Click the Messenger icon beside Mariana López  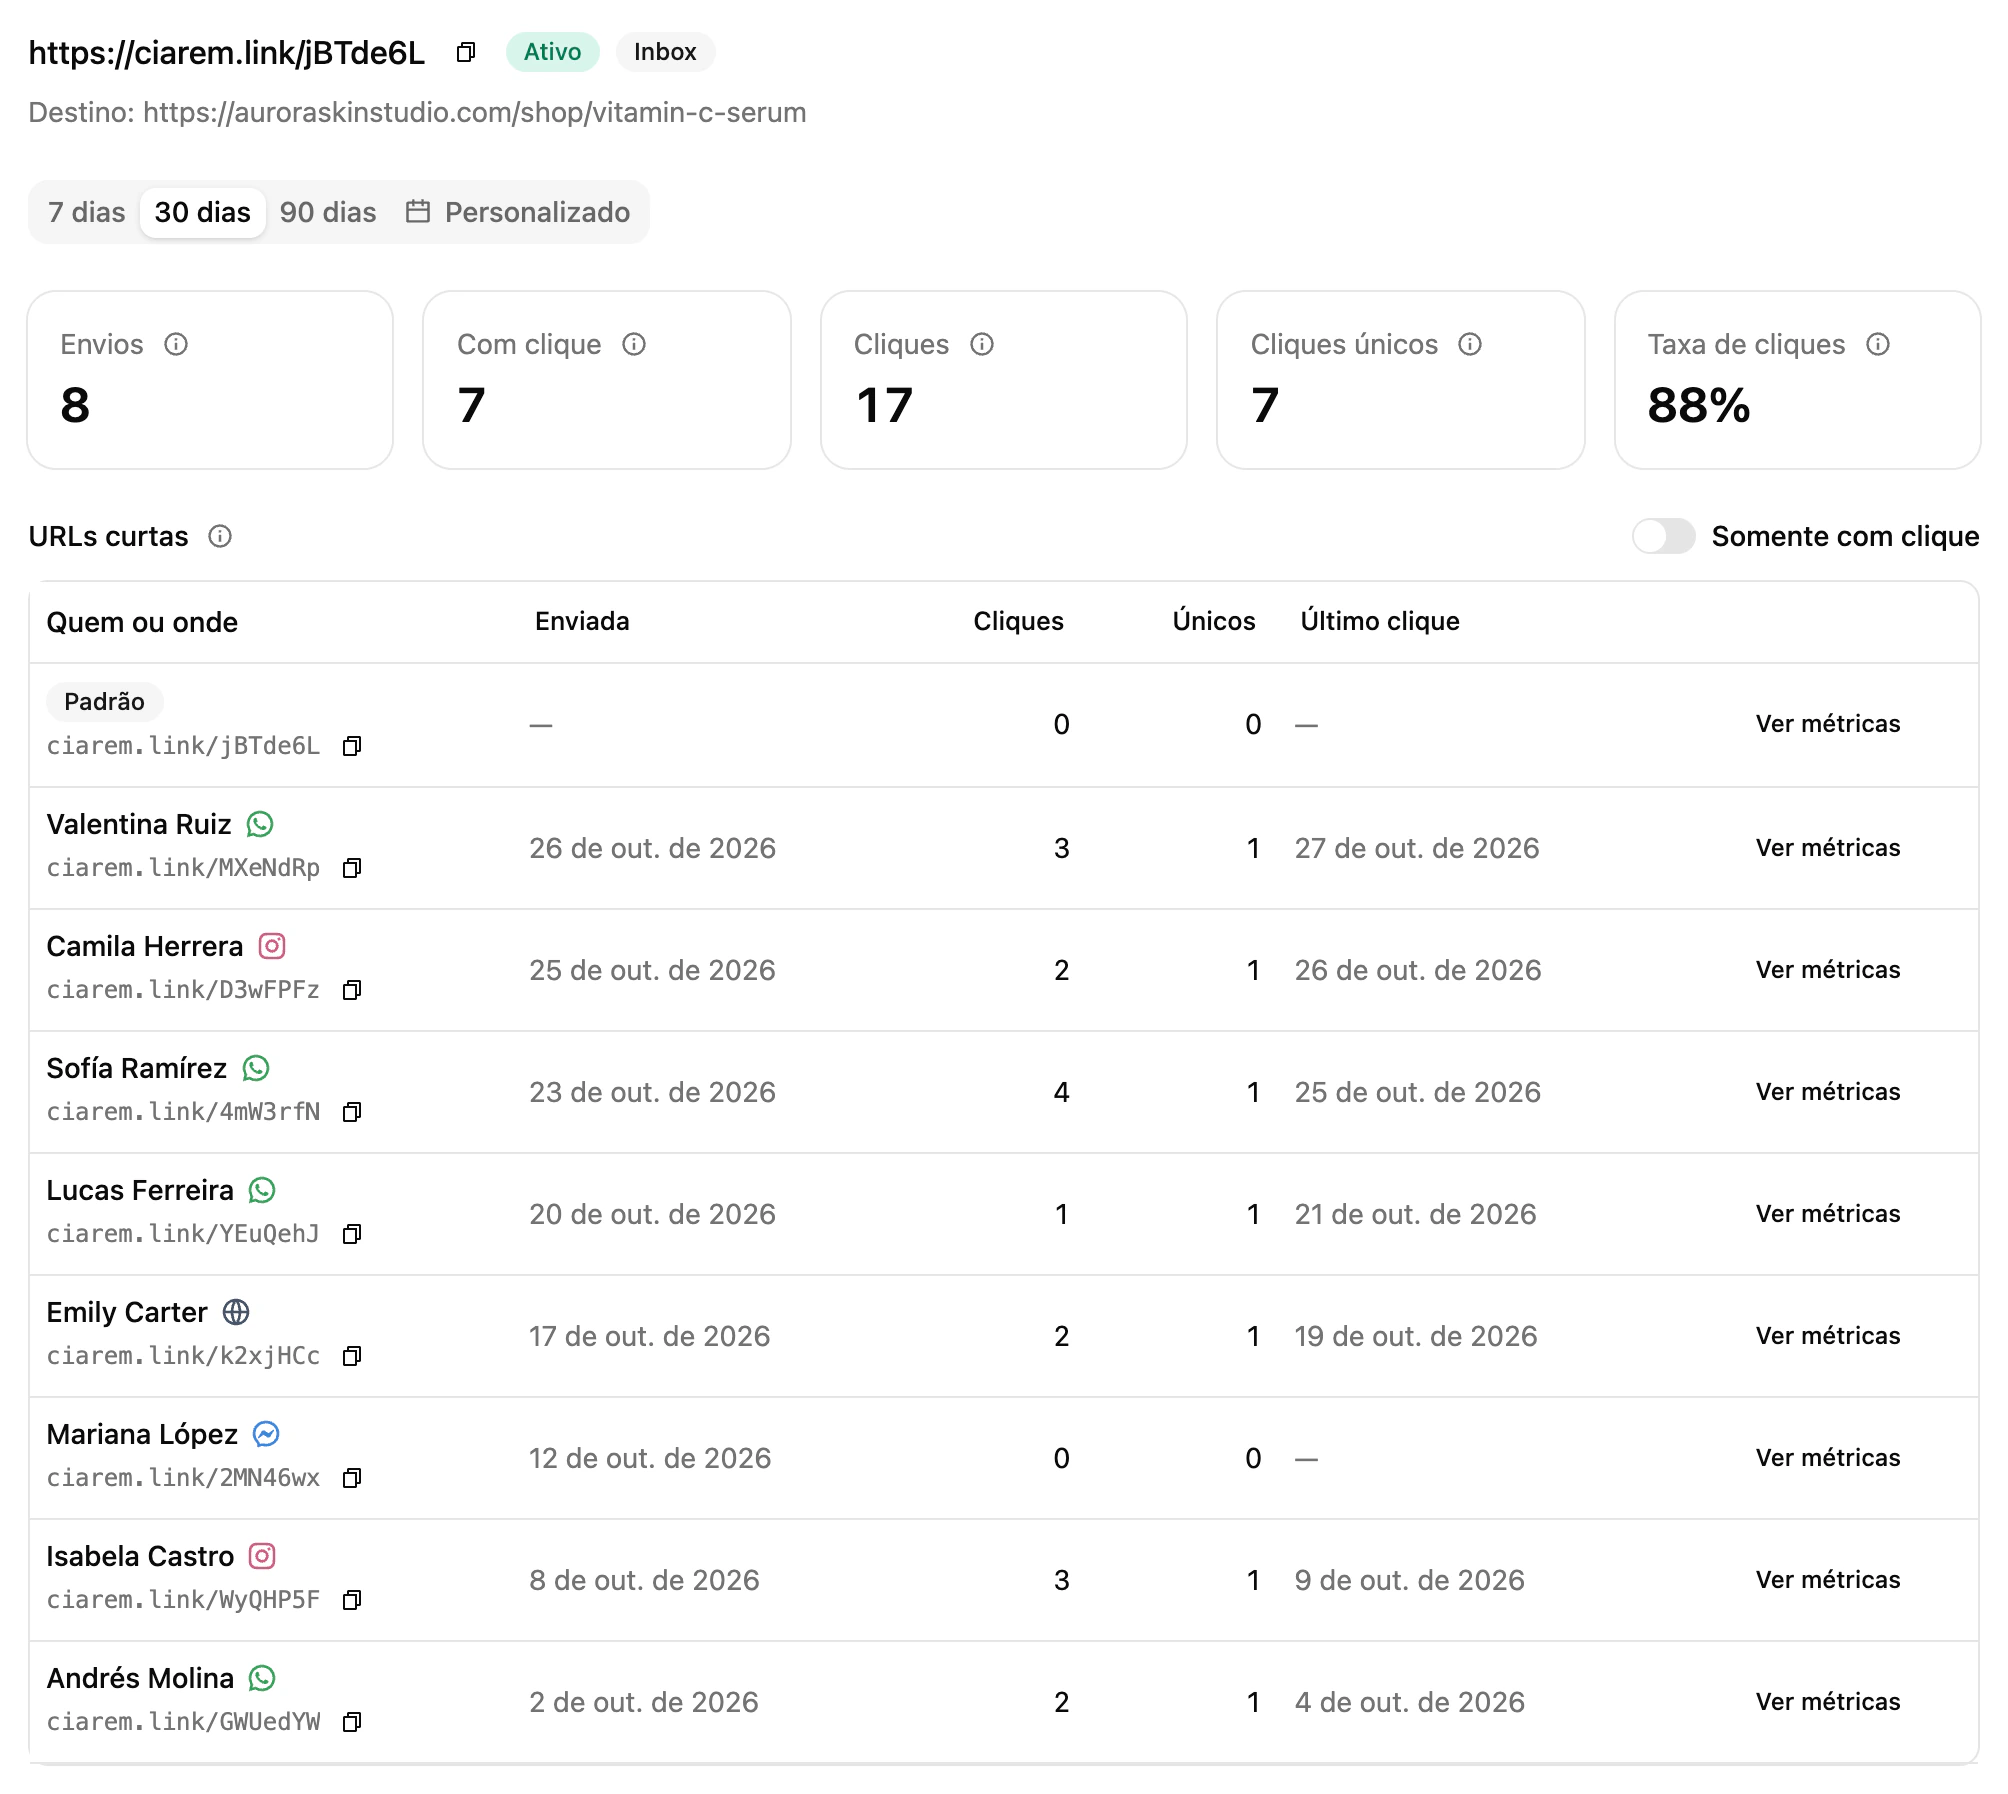click(x=266, y=1434)
